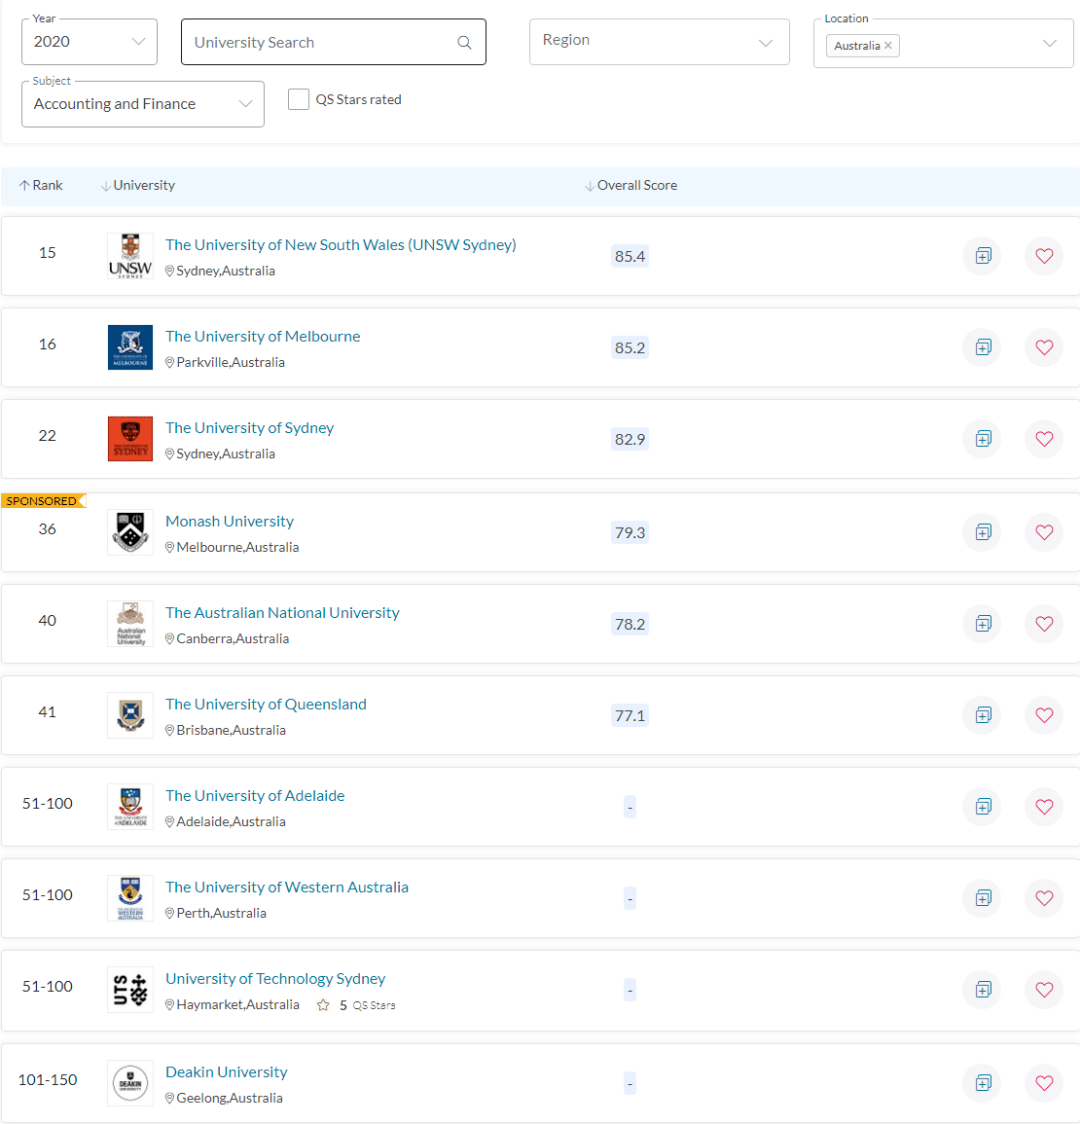Open University of Technology Sydney link
Screen dimensions: 1080x1124
(275, 978)
